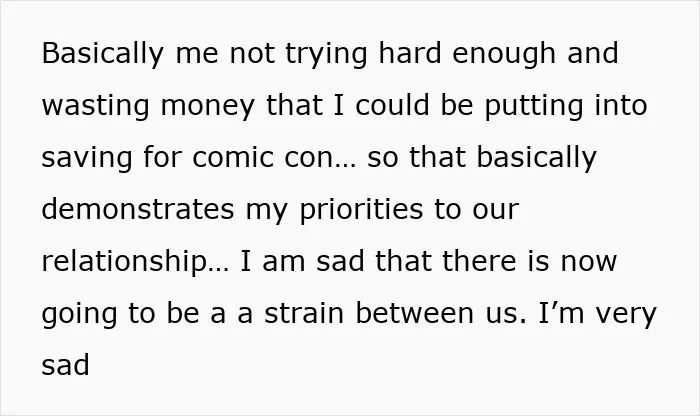
Task: Click the word "putting" in the text
Action: click(x=533, y=106)
